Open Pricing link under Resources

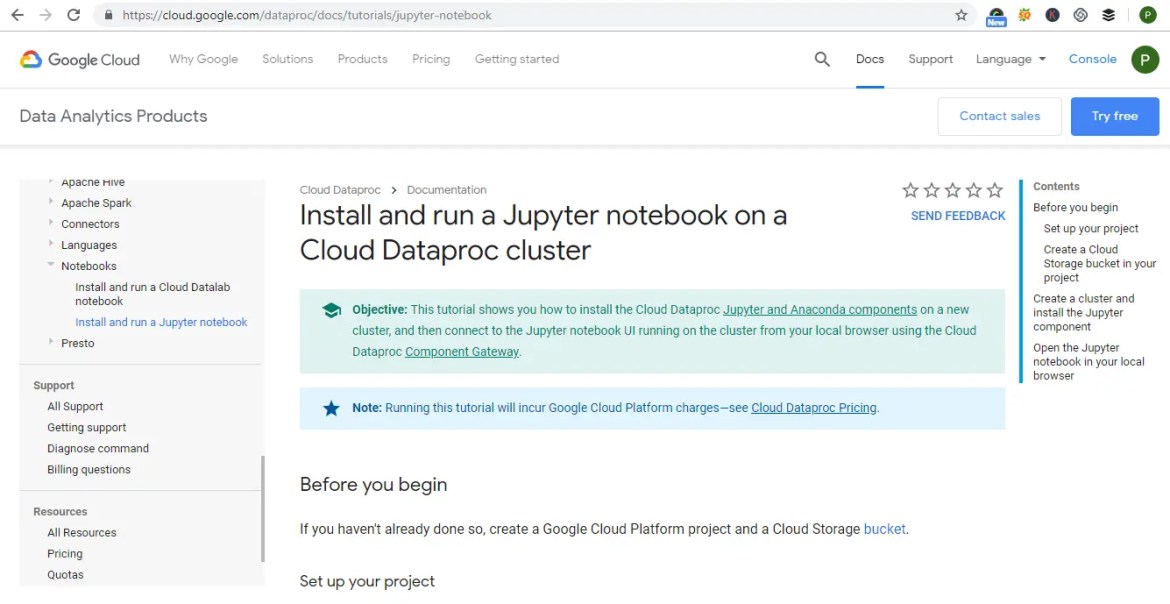click(x=65, y=554)
